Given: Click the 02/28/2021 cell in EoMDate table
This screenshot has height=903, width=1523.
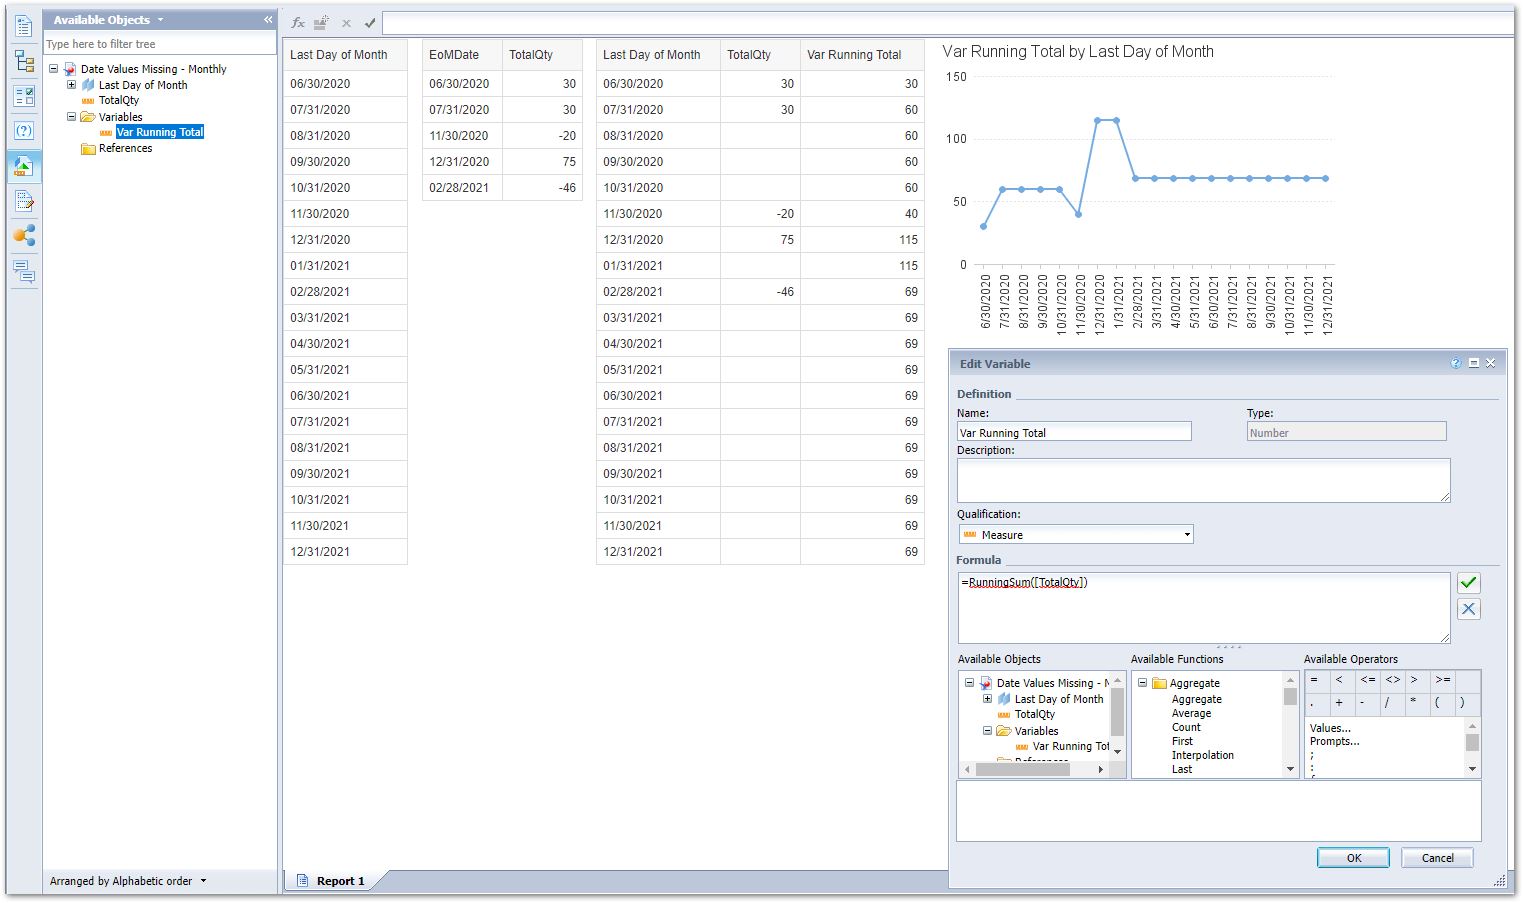Looking at the screenshot, I should (x=462, y=187).
